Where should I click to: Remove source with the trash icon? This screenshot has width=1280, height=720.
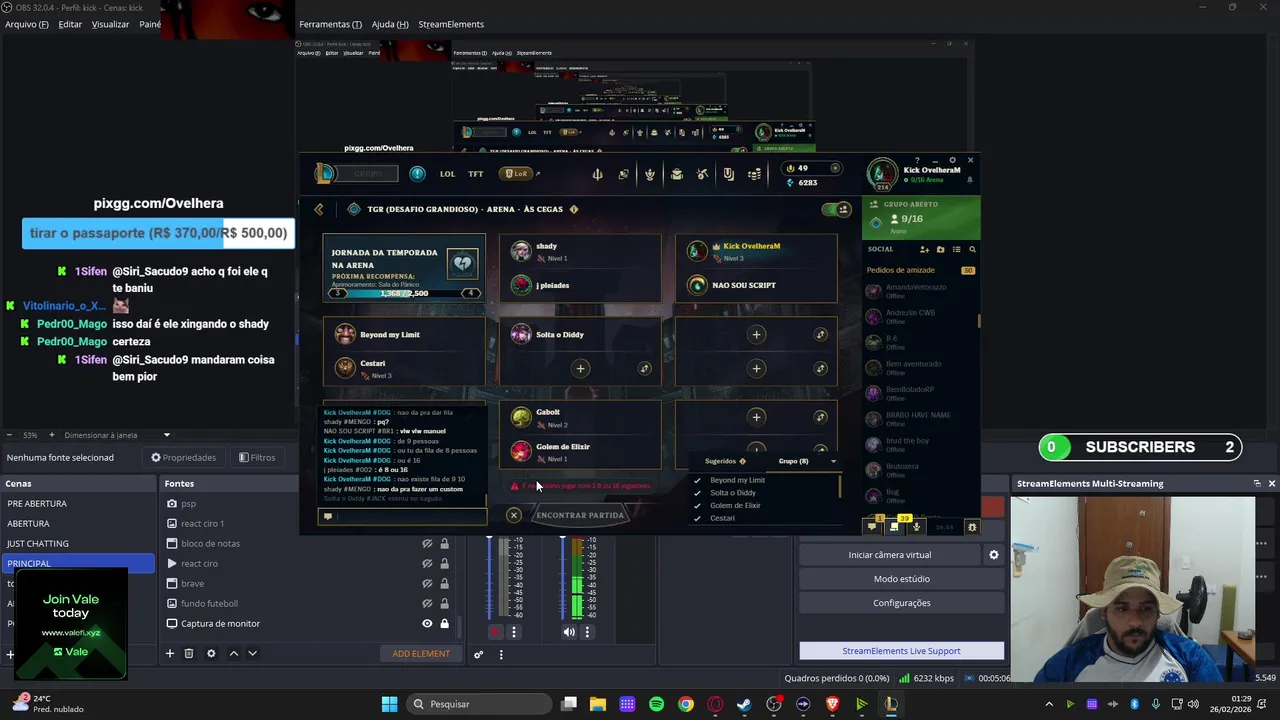pyautogui.click(x=189, y=653)
